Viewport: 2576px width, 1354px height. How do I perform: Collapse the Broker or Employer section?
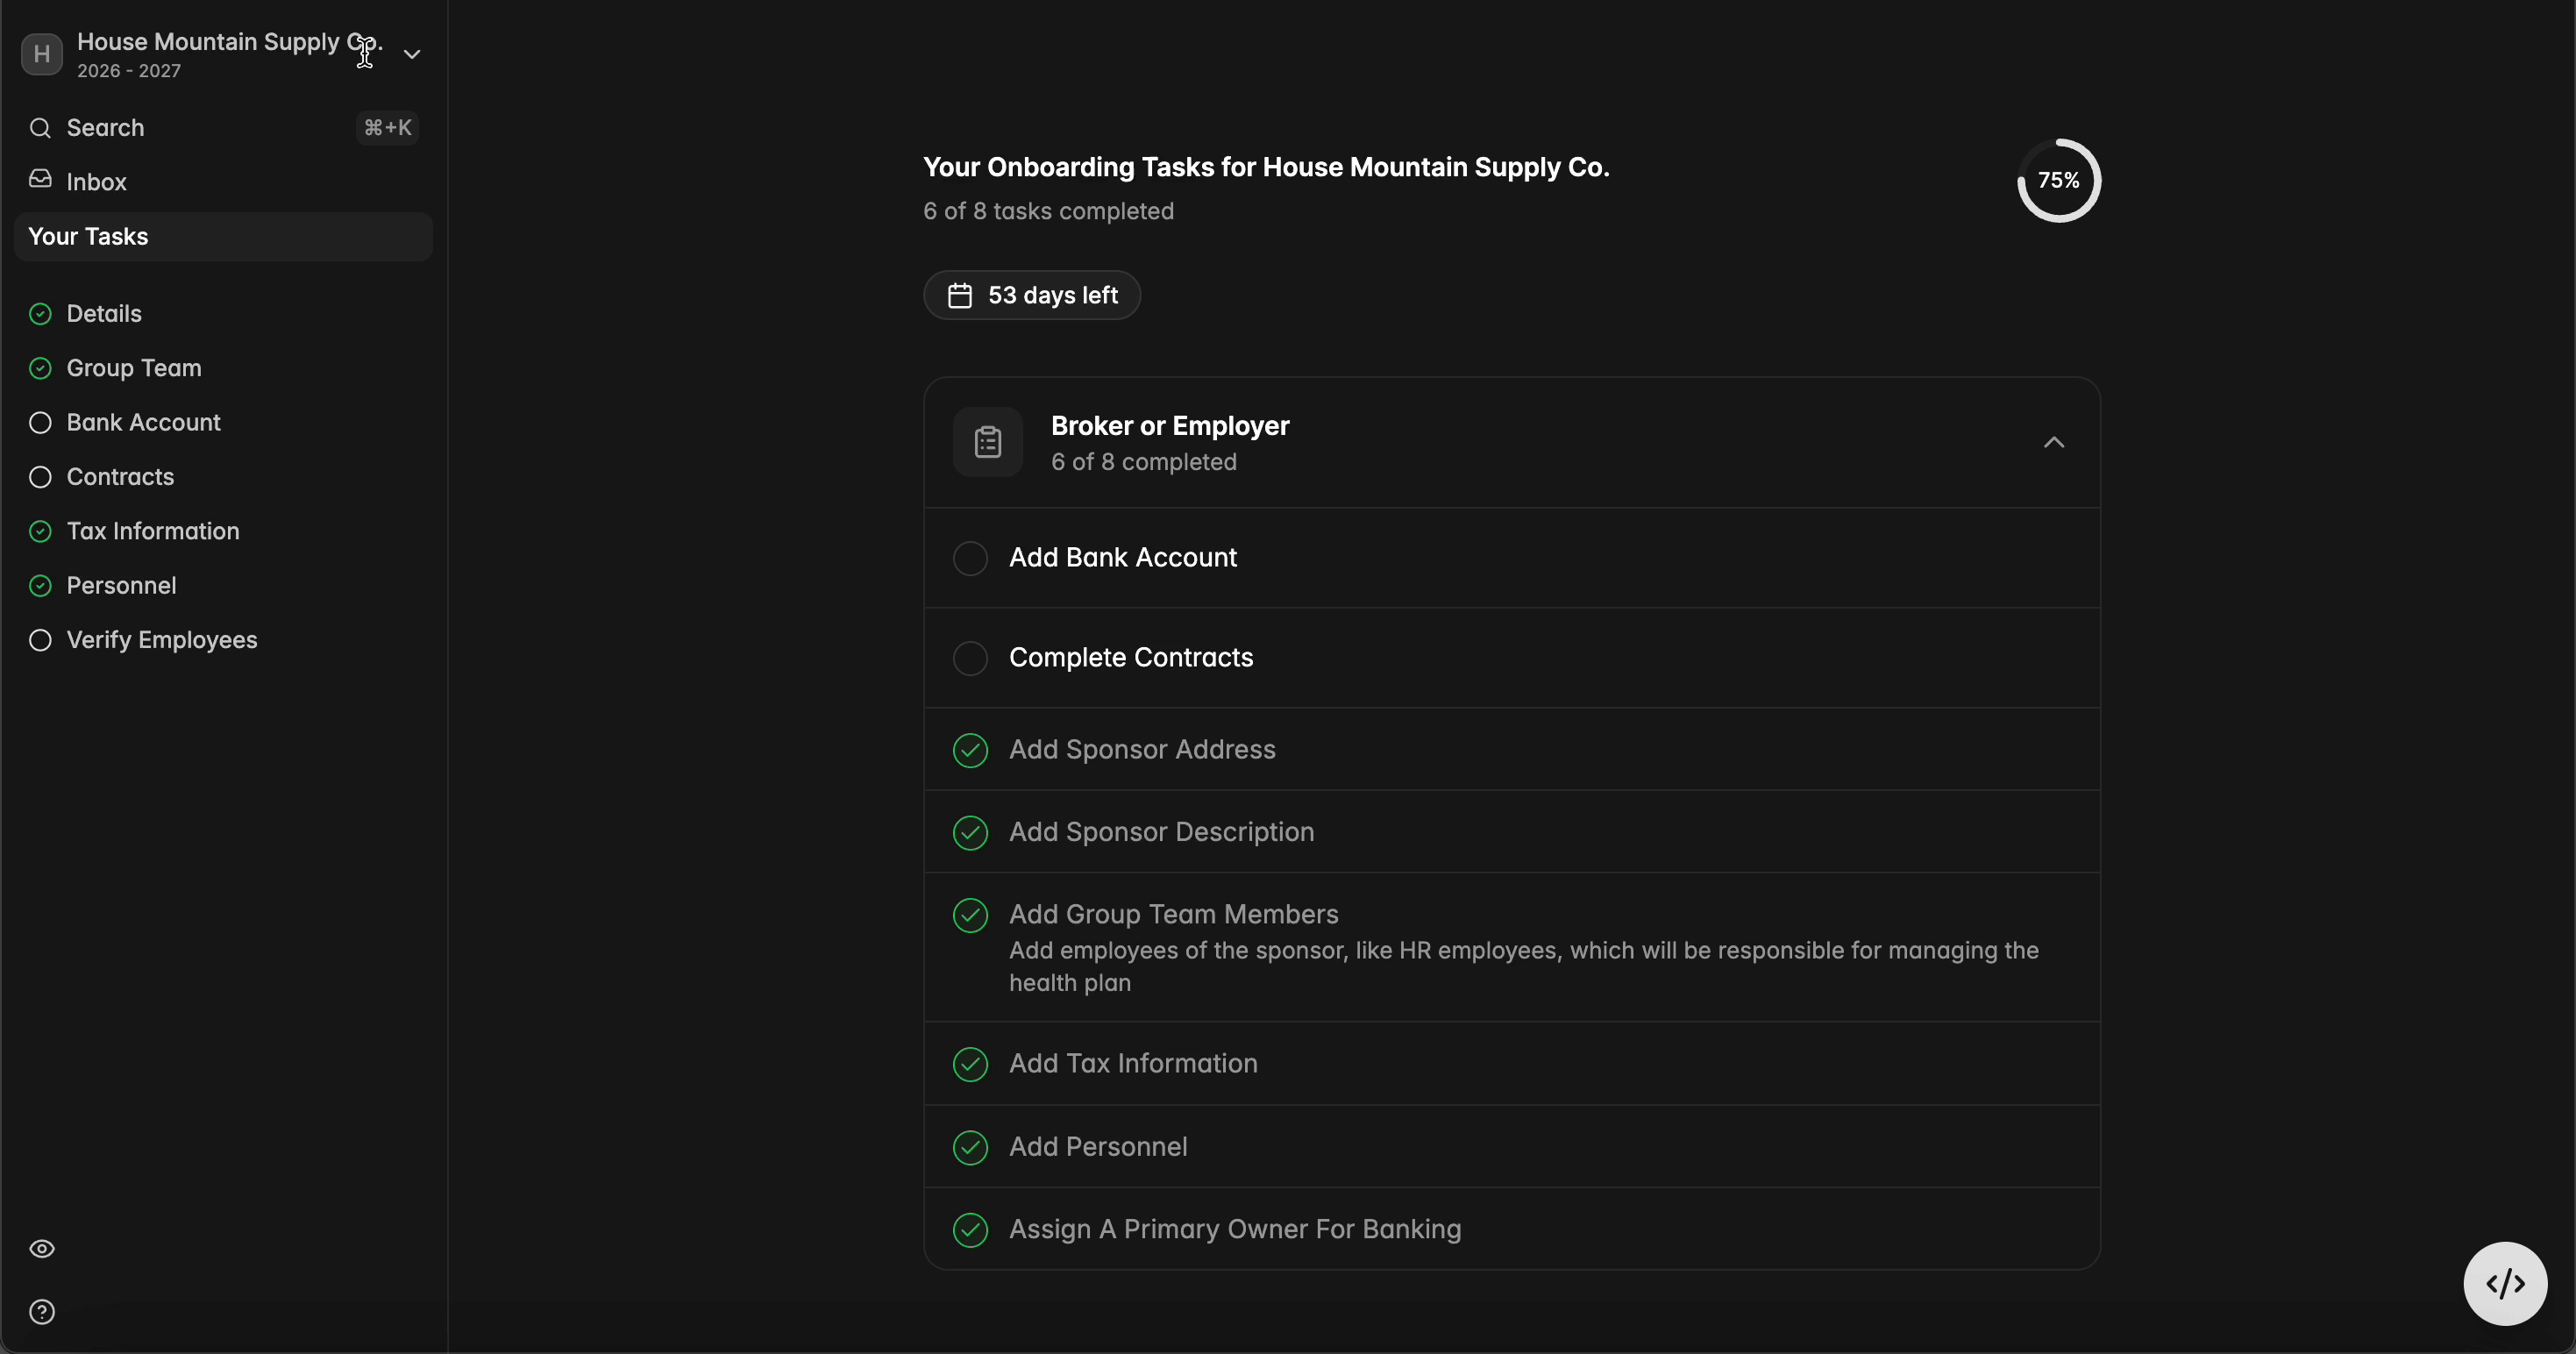[2053, 442]
